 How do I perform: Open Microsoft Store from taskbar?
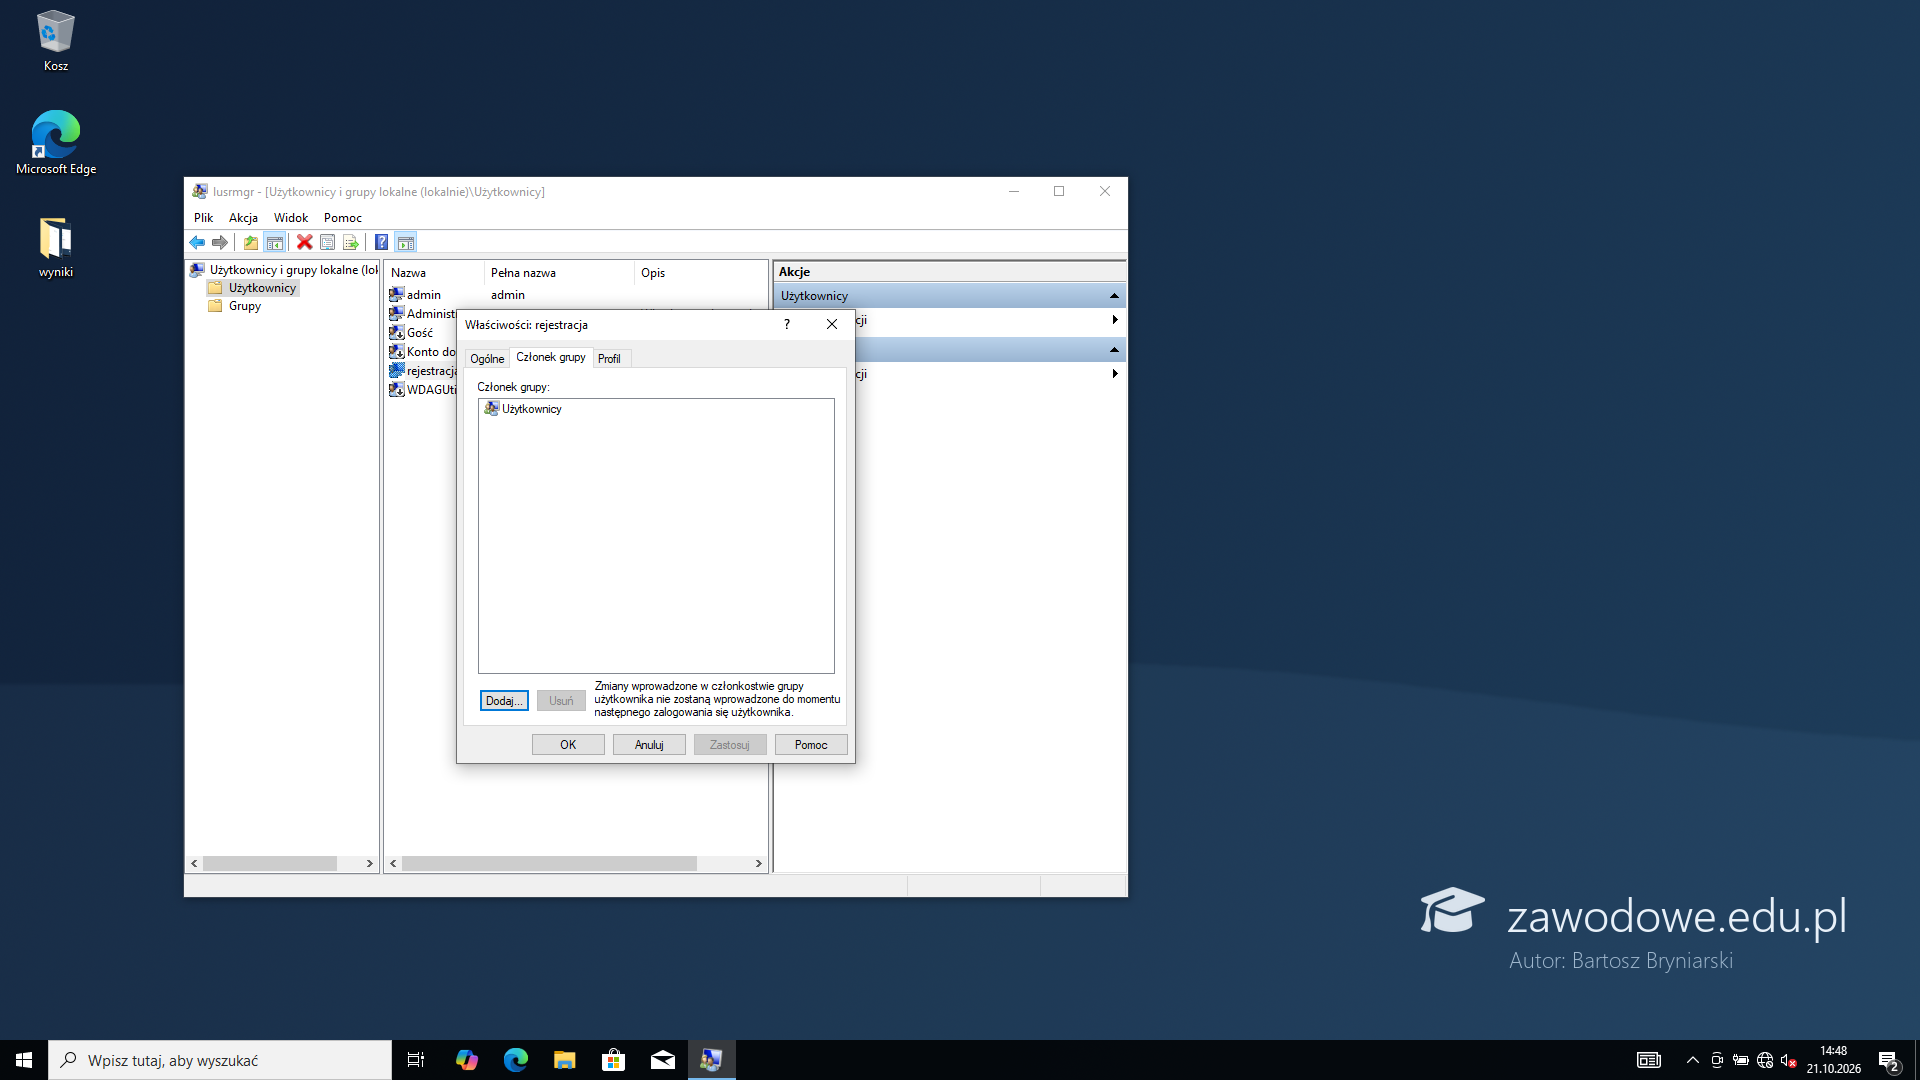[x=614, y=1060]
